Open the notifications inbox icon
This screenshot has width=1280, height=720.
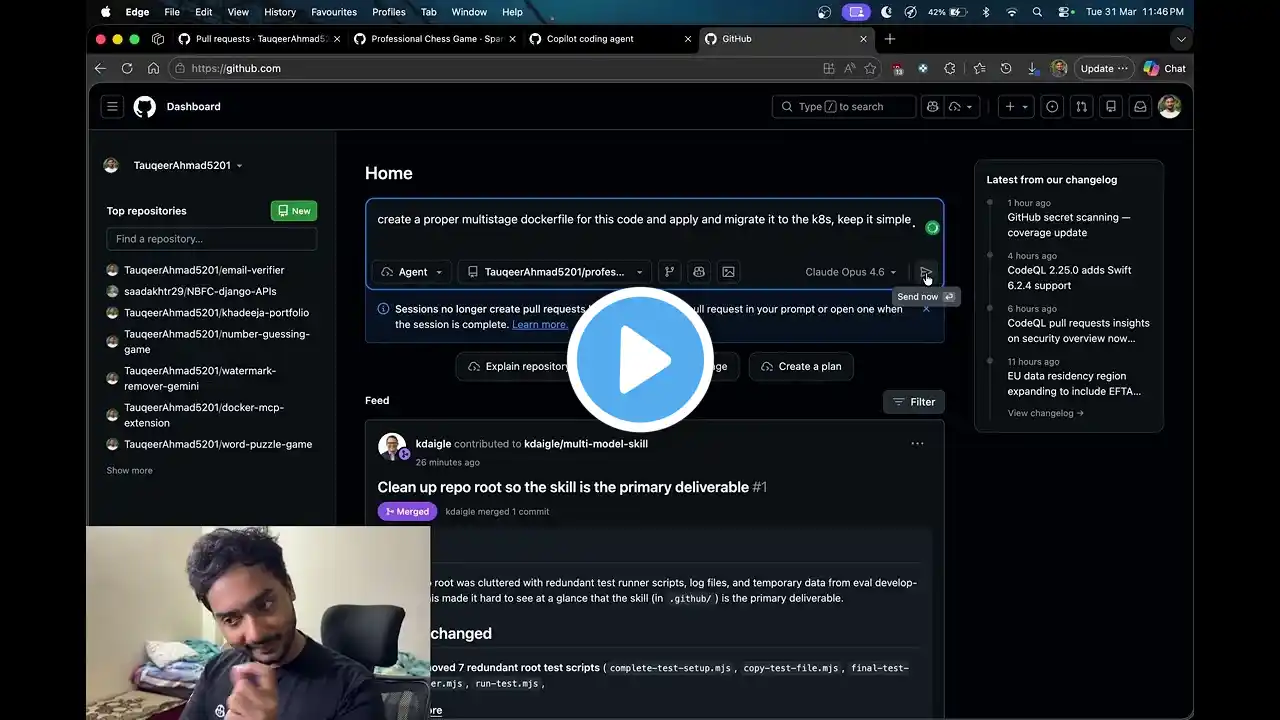click(1139, 106)
